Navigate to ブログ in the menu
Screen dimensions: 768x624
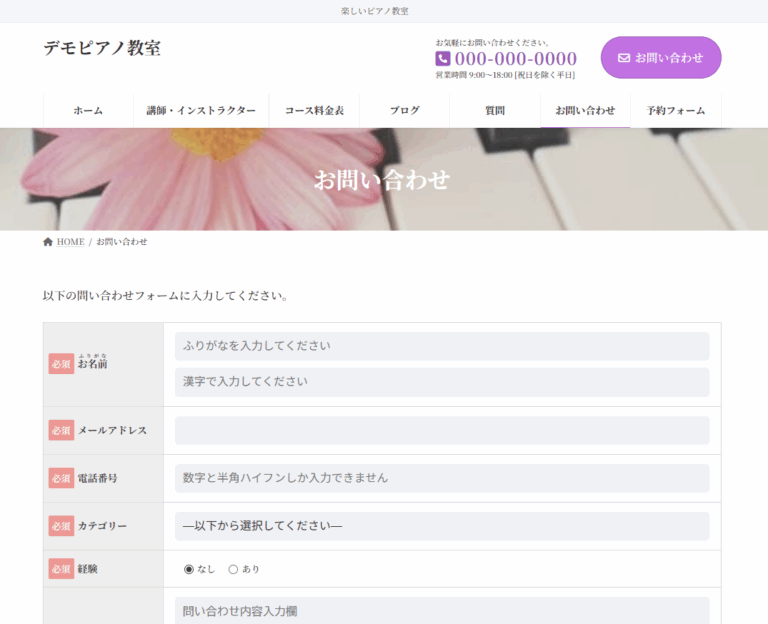[x=404, y=111]
